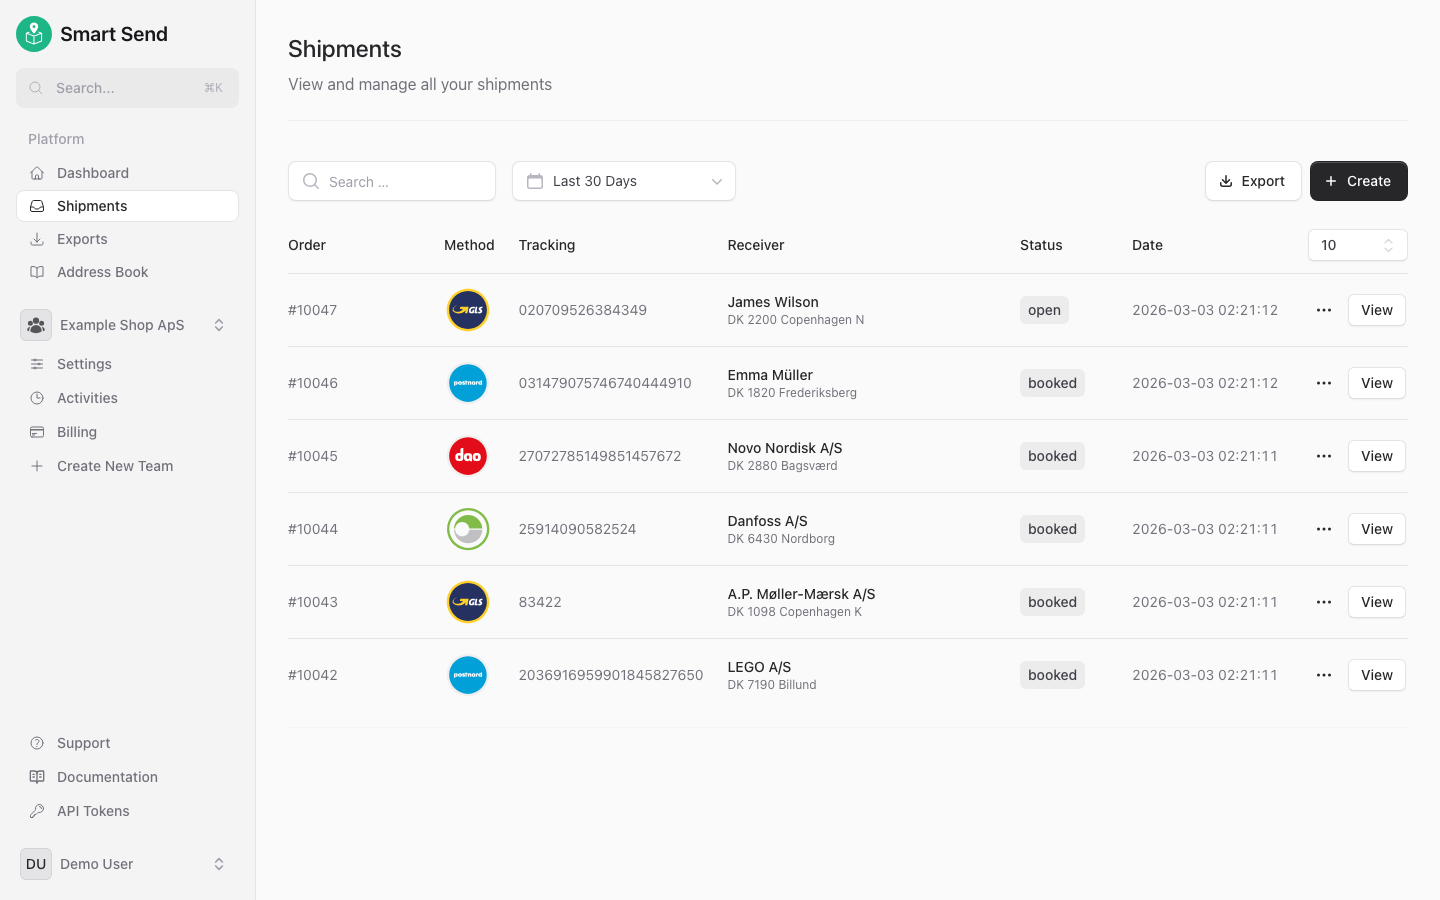1440x900 pixels.
Task: Open the Dashboard from the sidebar
Action: point(92,172)
